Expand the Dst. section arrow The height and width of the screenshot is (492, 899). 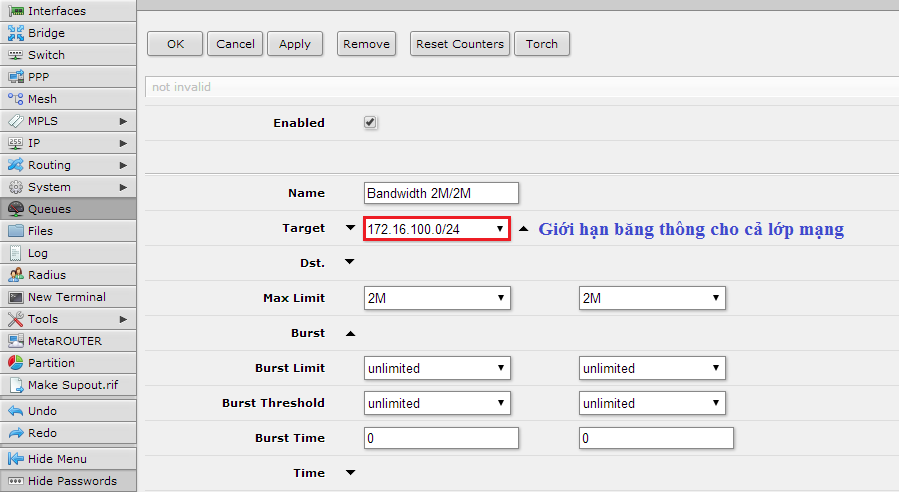tap(349, 263)
